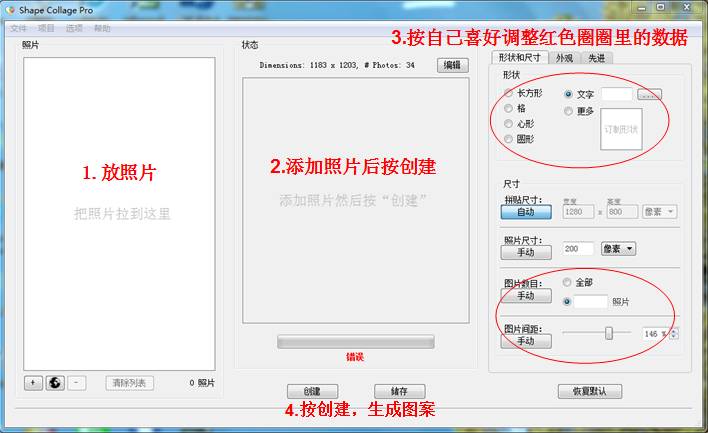This screenshot has height=433, width=708.
Task: Maximize the Shape Collage Pro window
Action: tap(661, 7)
